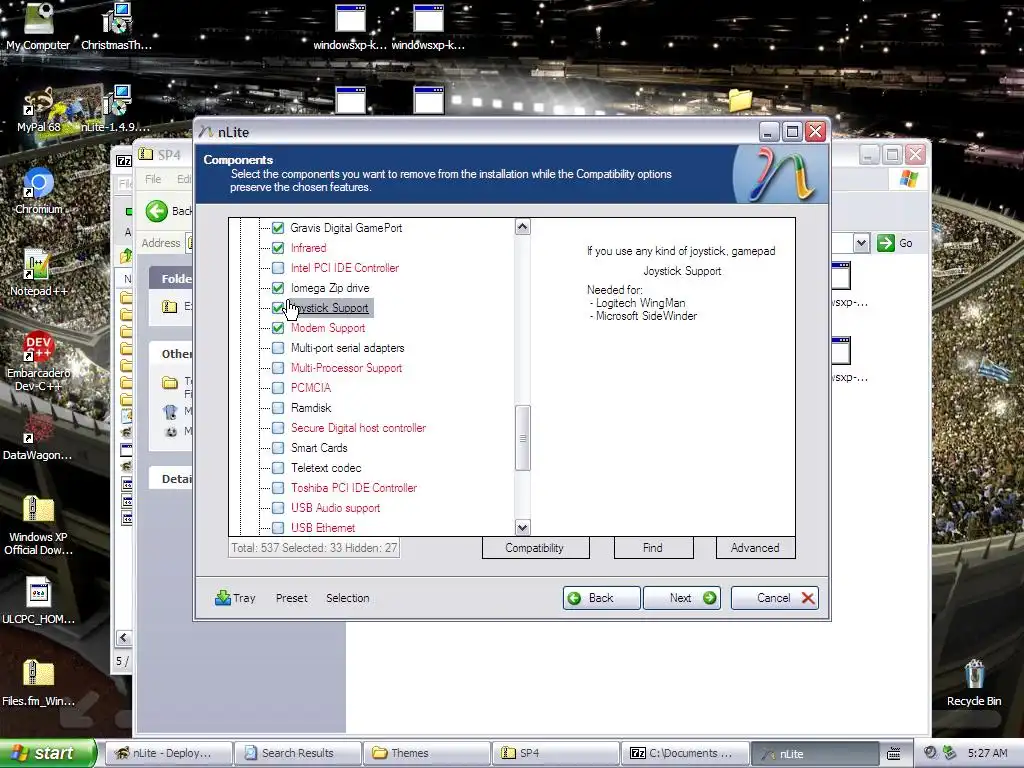The image size is (1024, 768).
Task: Check Teletext codec
Action: point(278,468)
